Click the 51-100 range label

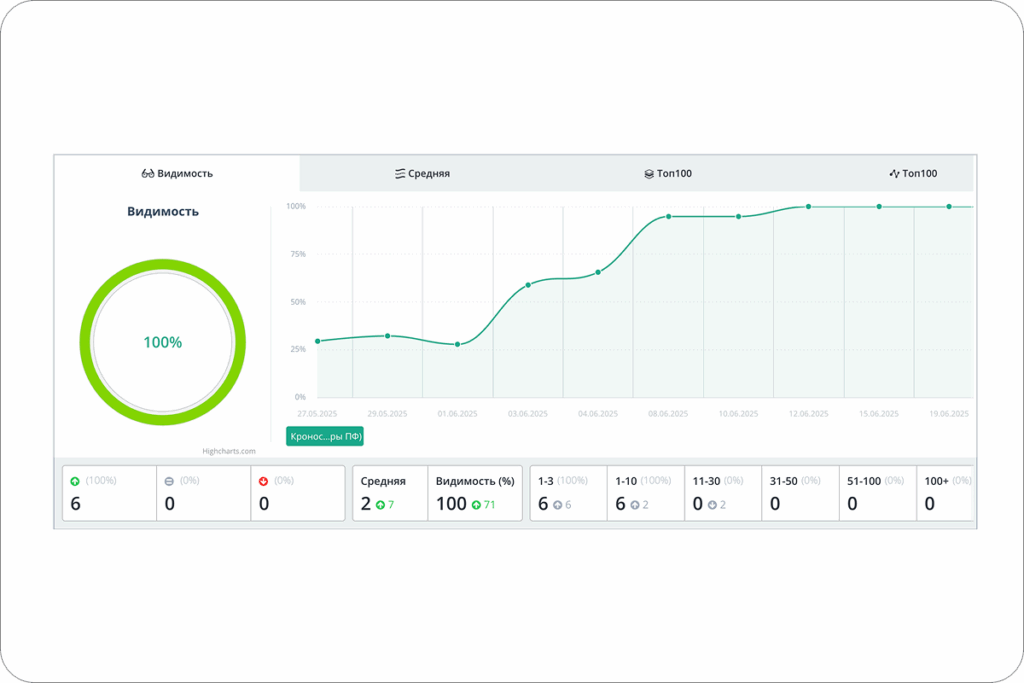(864, 481)
